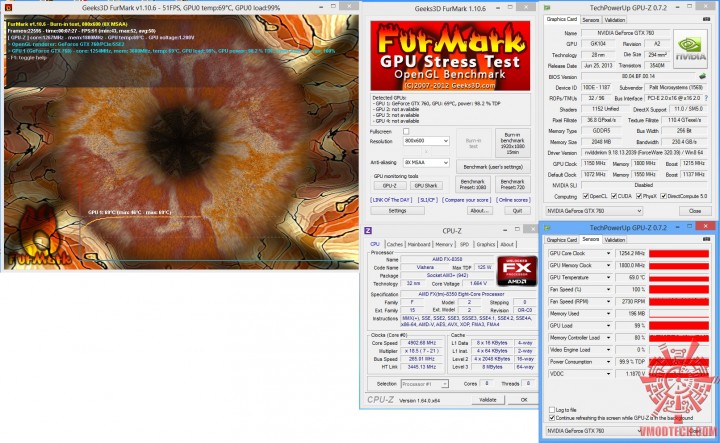Click the CPU-Z purple title bar icon
Viewport: 720px width, 443px height.
[367, 230]
